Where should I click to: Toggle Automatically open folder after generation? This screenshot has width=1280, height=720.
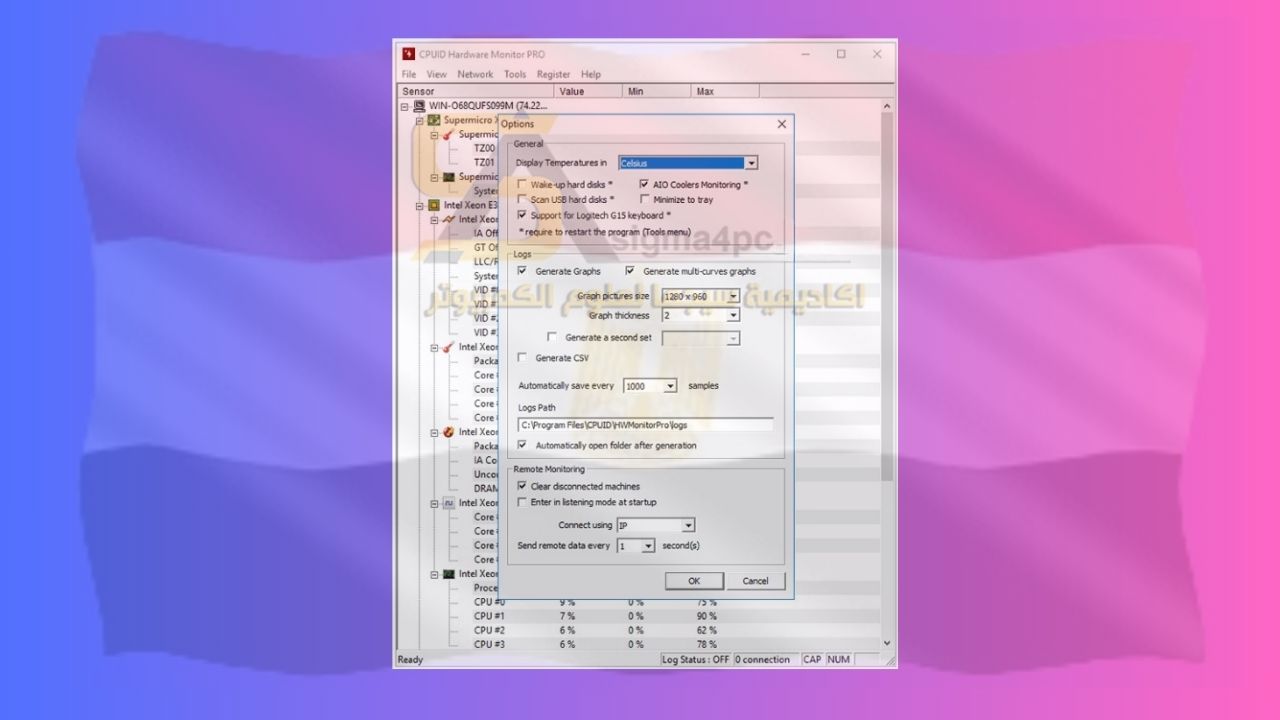pyautogui.click(x=522, y=445)
